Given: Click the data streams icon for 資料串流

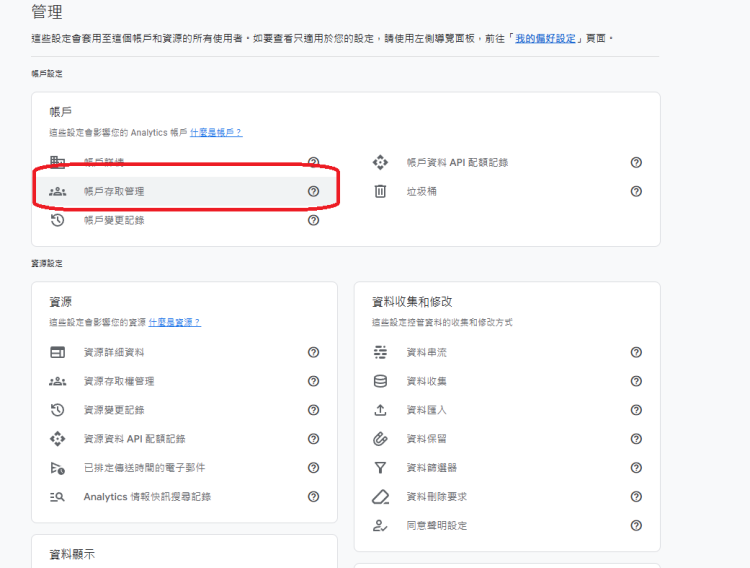Looking at the screenshot, I should pyautogui.click(x=380, y=352).
